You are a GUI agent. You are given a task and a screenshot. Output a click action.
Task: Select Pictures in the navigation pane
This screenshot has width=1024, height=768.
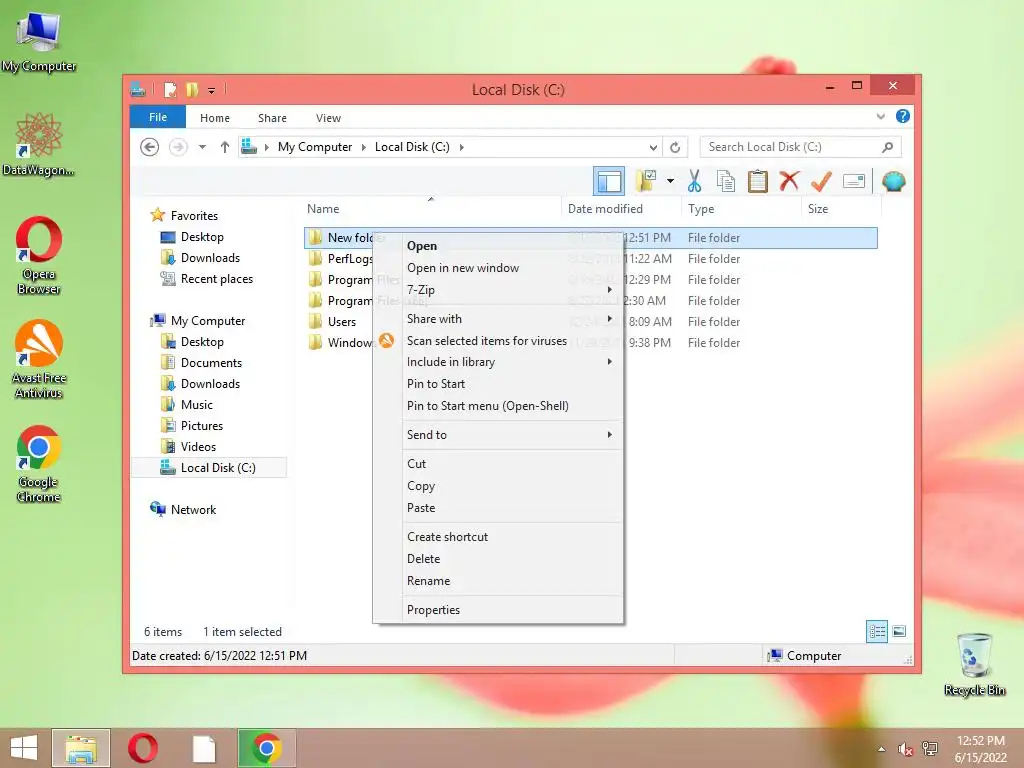click(x=202, y=426)
